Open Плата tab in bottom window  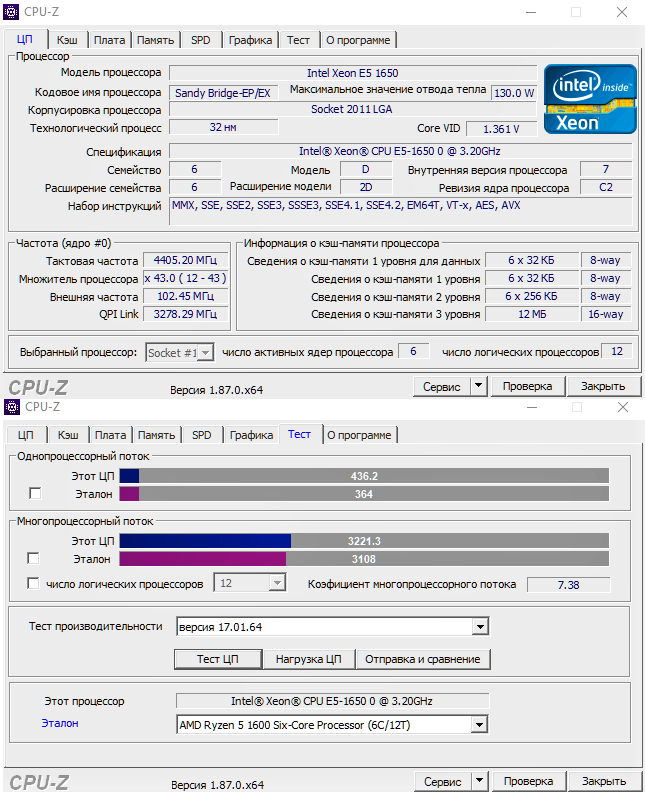tap(110, 435)
